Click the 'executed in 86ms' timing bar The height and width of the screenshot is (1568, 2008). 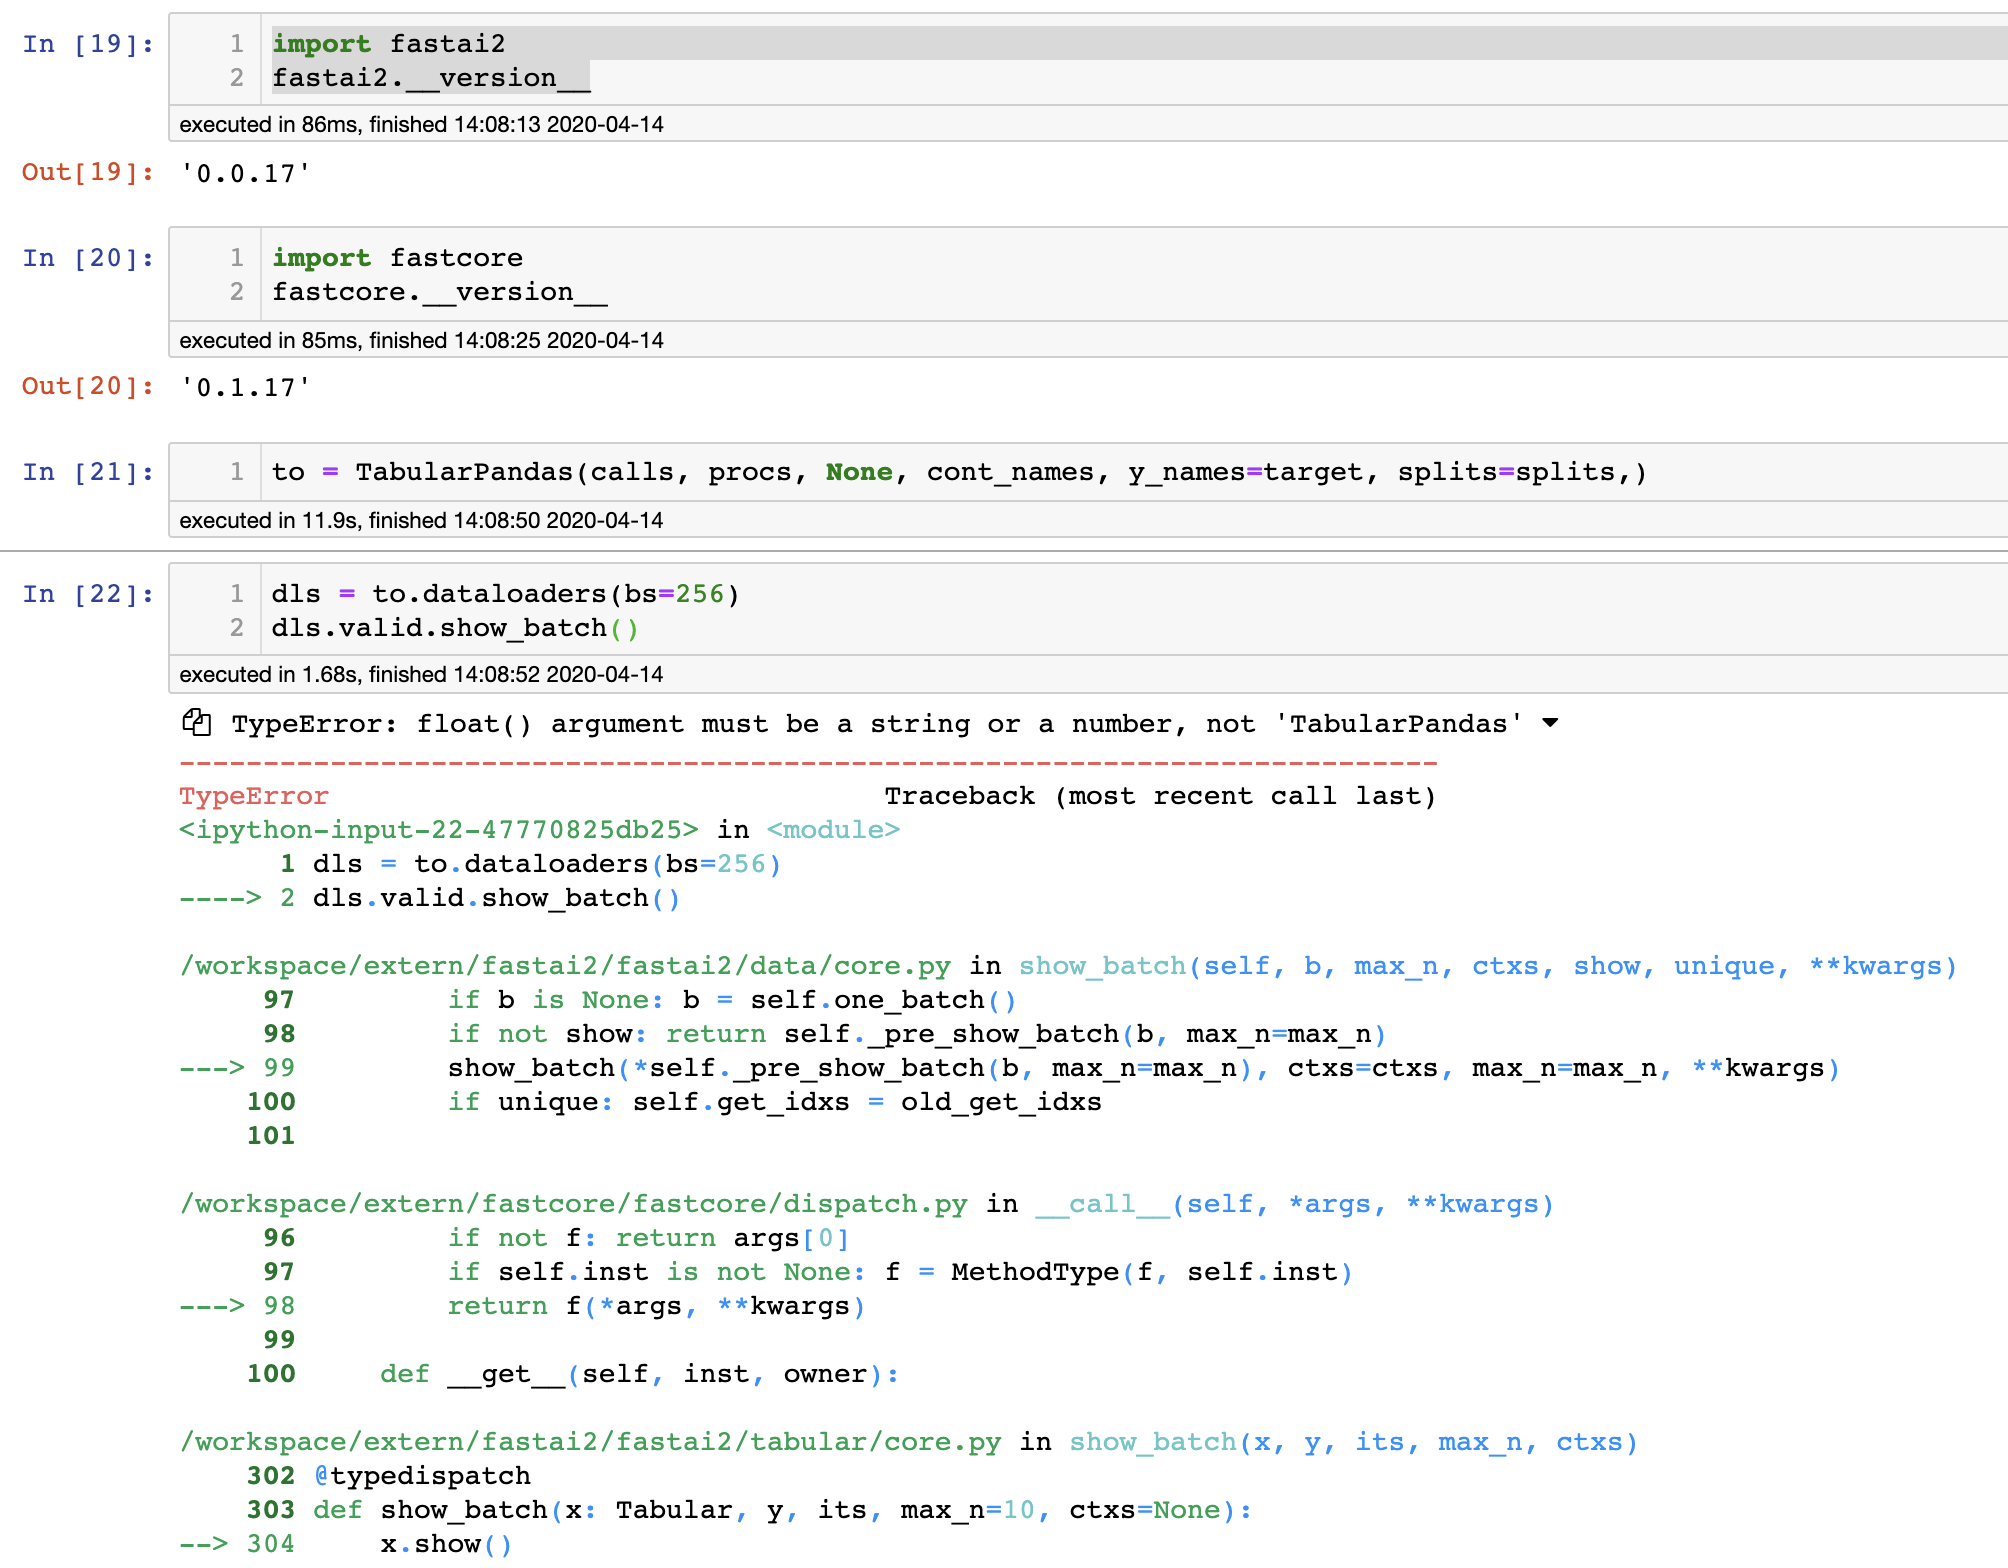420,124
